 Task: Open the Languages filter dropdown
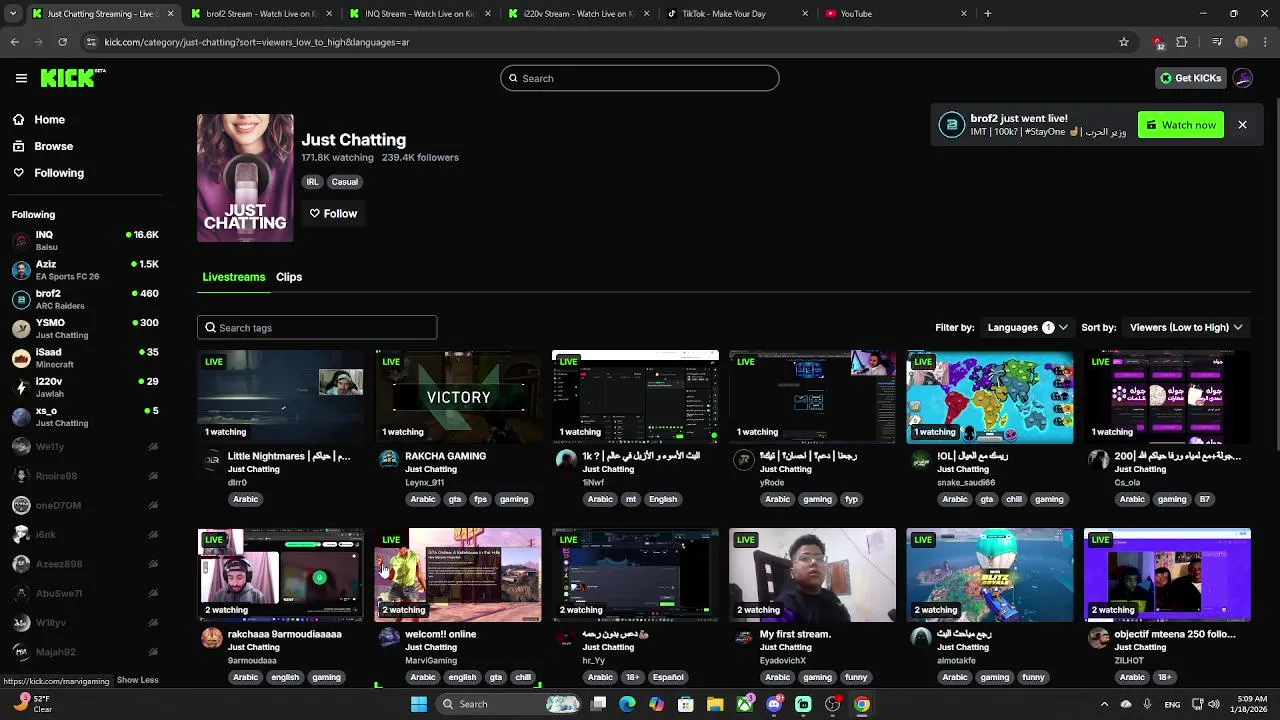click(1027, 327)
